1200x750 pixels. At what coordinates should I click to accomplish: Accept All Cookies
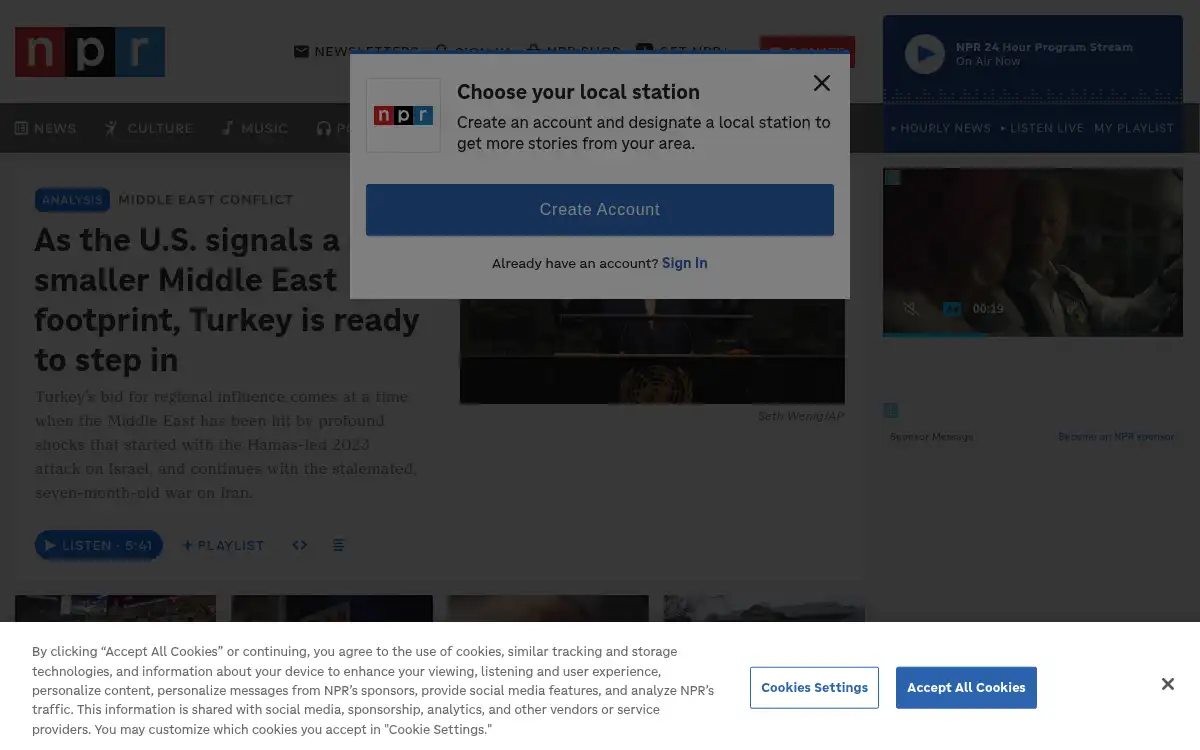click(x=966, y=688)
